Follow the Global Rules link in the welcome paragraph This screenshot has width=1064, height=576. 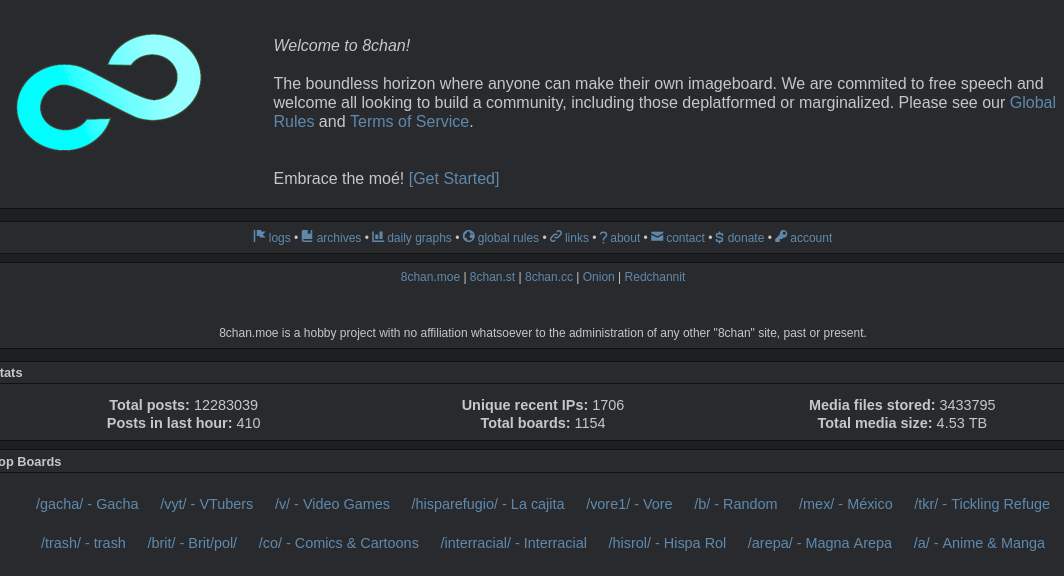1032,102
